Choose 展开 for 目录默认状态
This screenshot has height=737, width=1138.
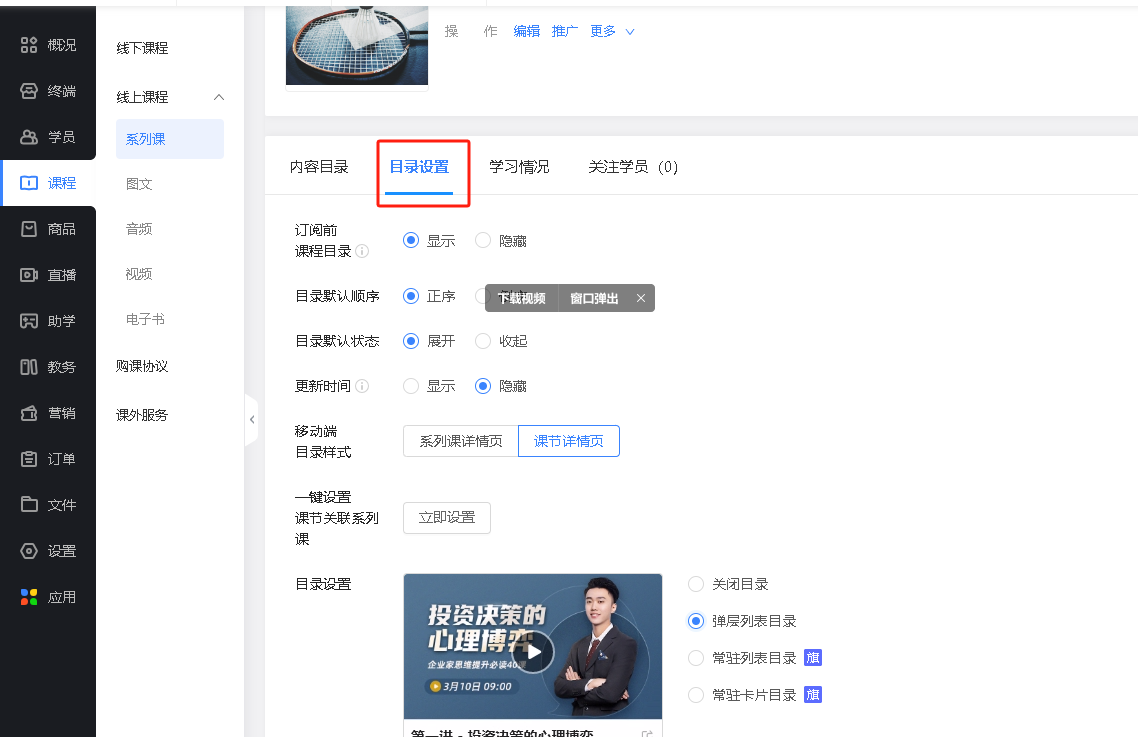[411, 341]
